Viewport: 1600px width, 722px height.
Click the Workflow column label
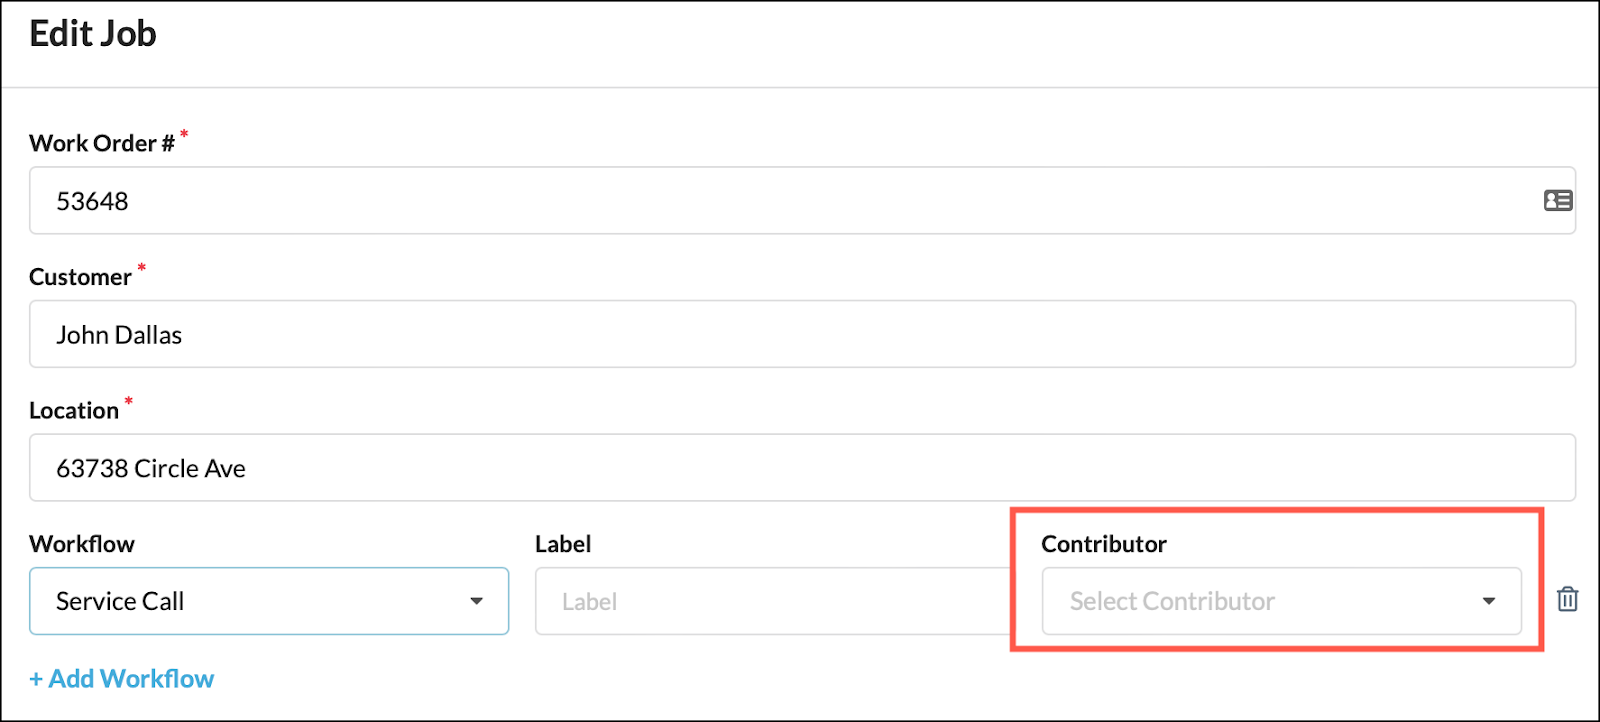(82, 544)
